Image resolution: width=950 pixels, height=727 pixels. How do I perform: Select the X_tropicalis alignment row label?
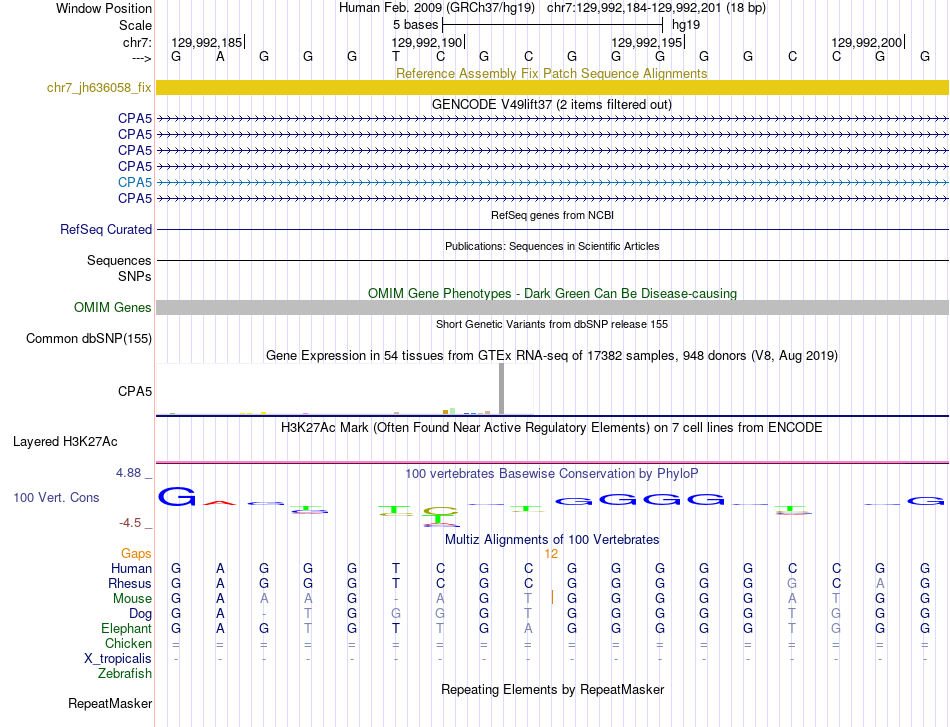pos(118,659)
